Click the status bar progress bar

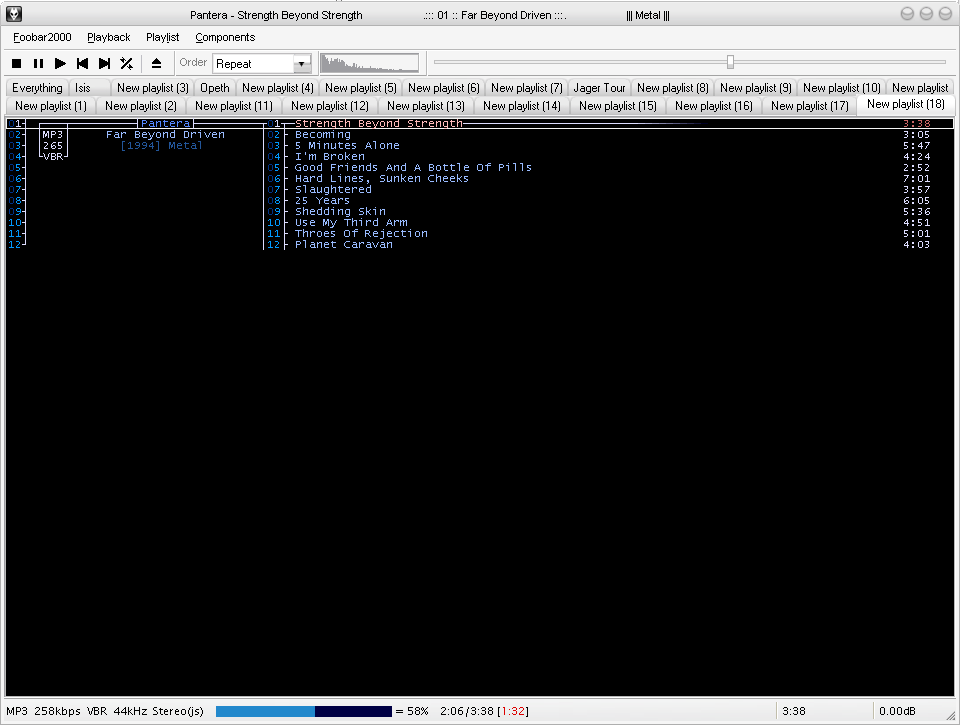click(303, 711)
